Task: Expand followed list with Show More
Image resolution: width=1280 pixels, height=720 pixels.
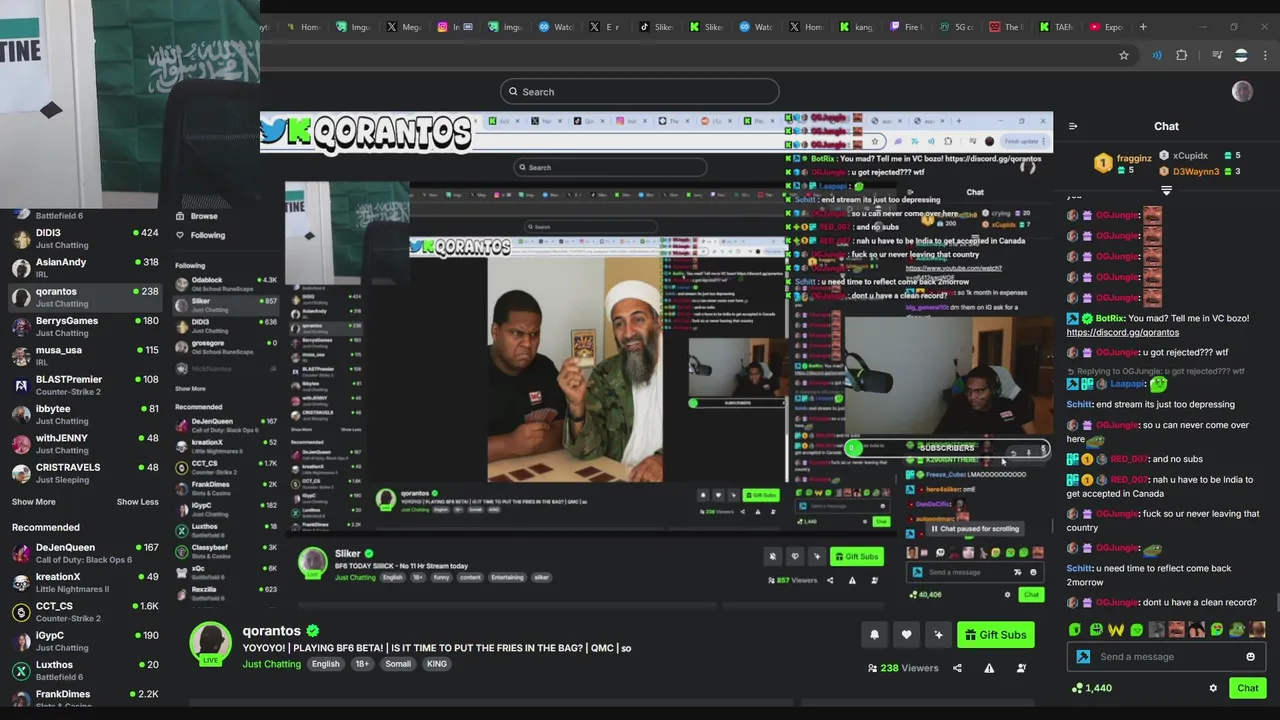Action: pyautogui.click(x=34, y=502)
